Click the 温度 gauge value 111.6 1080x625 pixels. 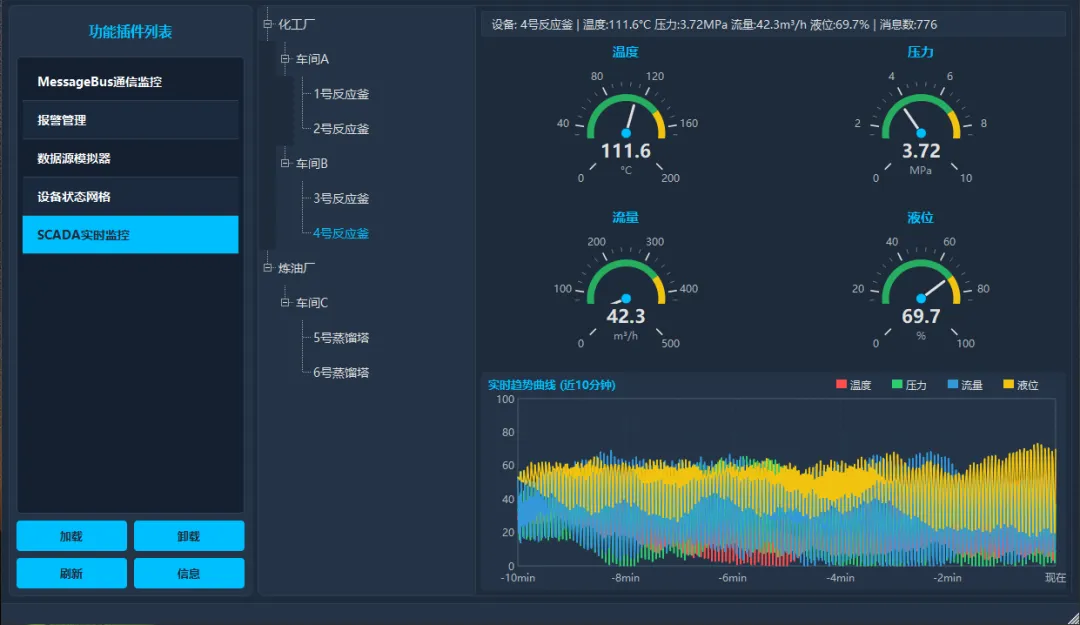tap(625, 150)
